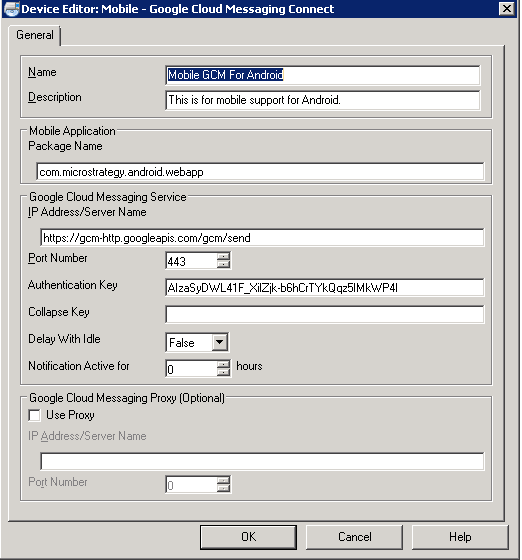Screen dimensions: 522x560
Task: Click the Mobile Application group title
Action: (x=72, y=131)
